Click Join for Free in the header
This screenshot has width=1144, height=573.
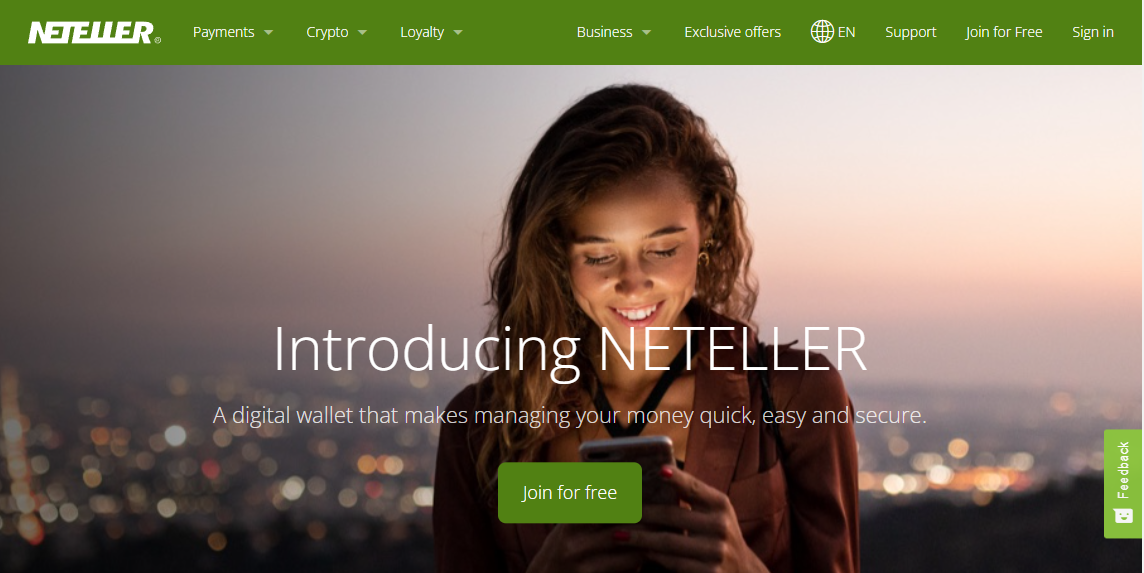pos(1004,32)
